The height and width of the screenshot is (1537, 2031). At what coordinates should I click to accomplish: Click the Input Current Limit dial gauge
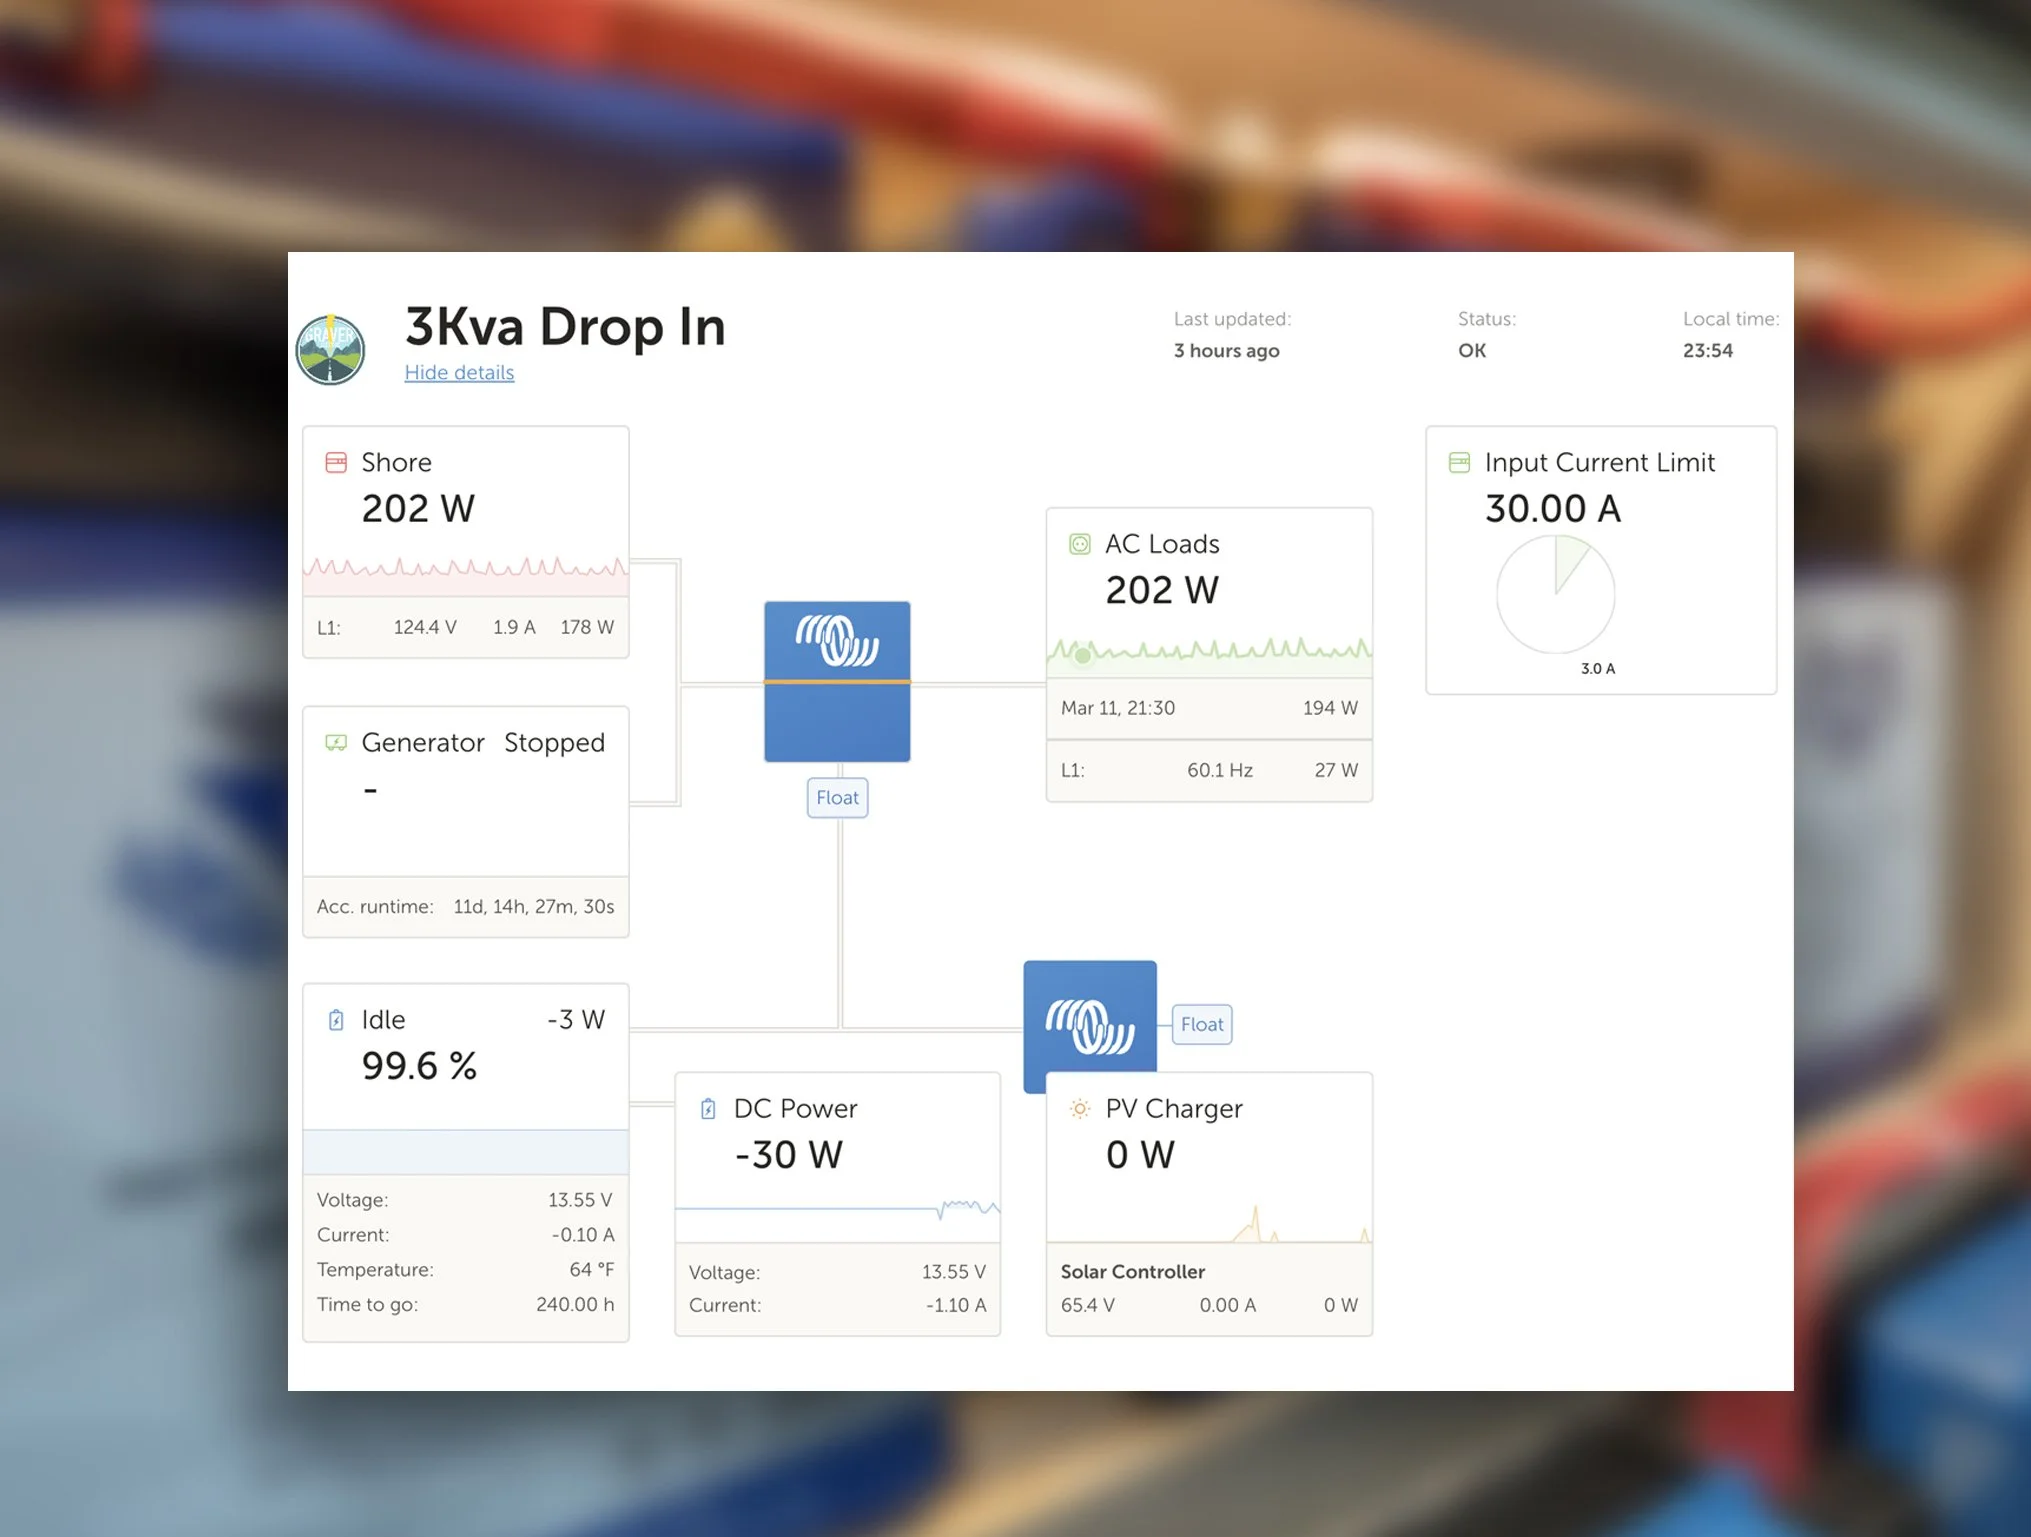(x=1555, y=594)
